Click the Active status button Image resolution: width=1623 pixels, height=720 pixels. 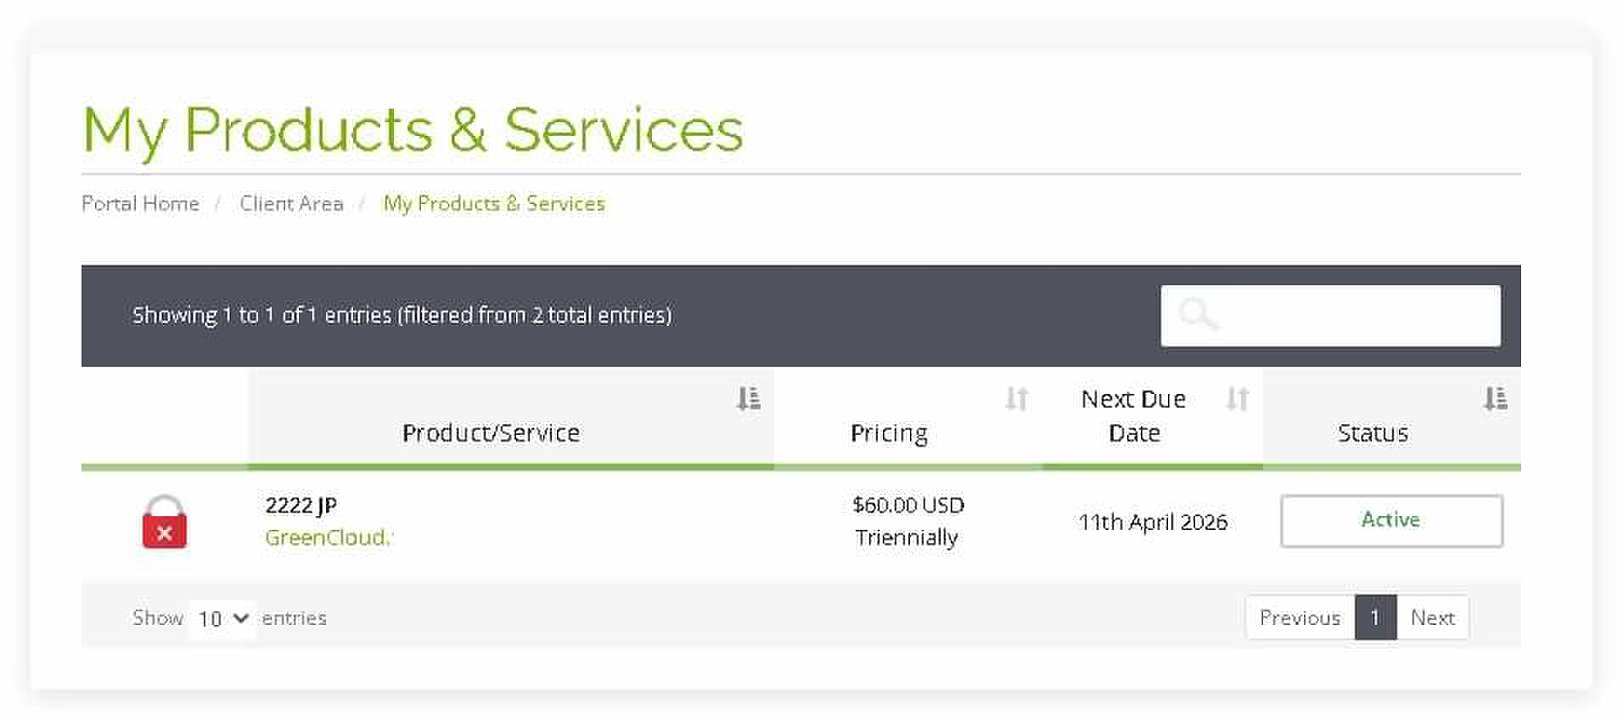click(x=1391, y=521)
